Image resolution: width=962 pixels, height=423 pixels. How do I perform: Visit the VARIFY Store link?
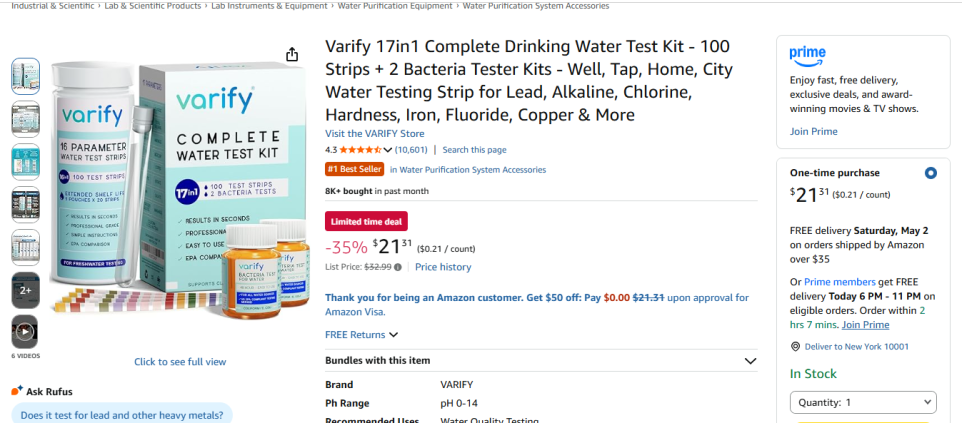pyautogui.click(x=374, y=133)
